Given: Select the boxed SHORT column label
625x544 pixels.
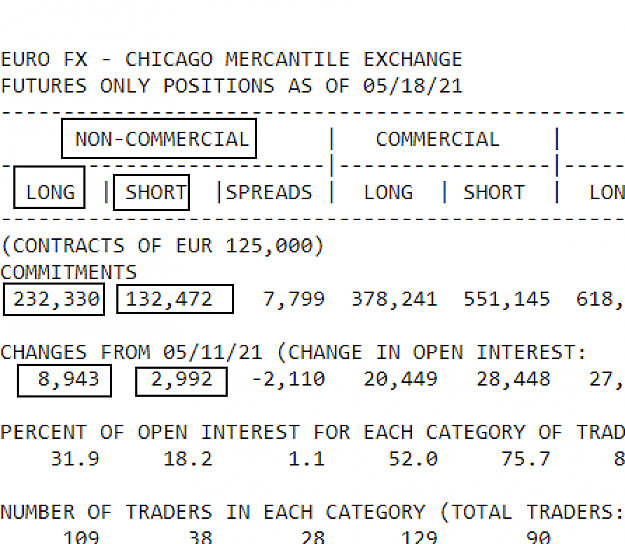Looking at the screenshot, I should pyautogui.click(x=151, y=192).
